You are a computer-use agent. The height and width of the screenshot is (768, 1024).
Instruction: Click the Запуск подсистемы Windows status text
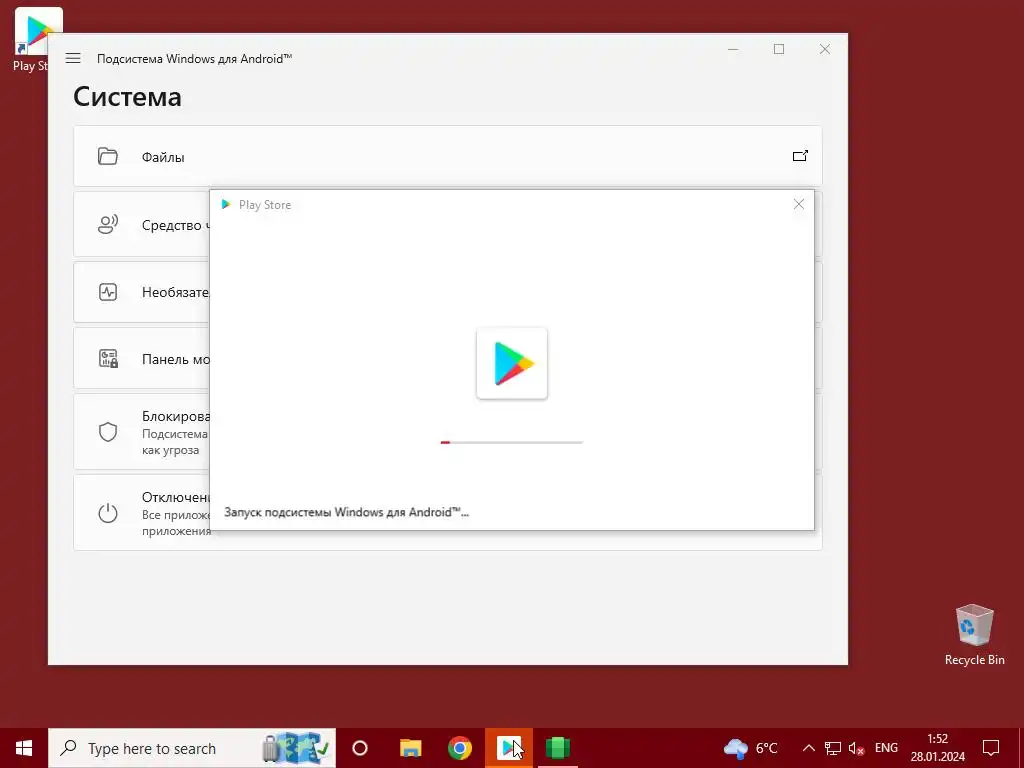point(346,512)
